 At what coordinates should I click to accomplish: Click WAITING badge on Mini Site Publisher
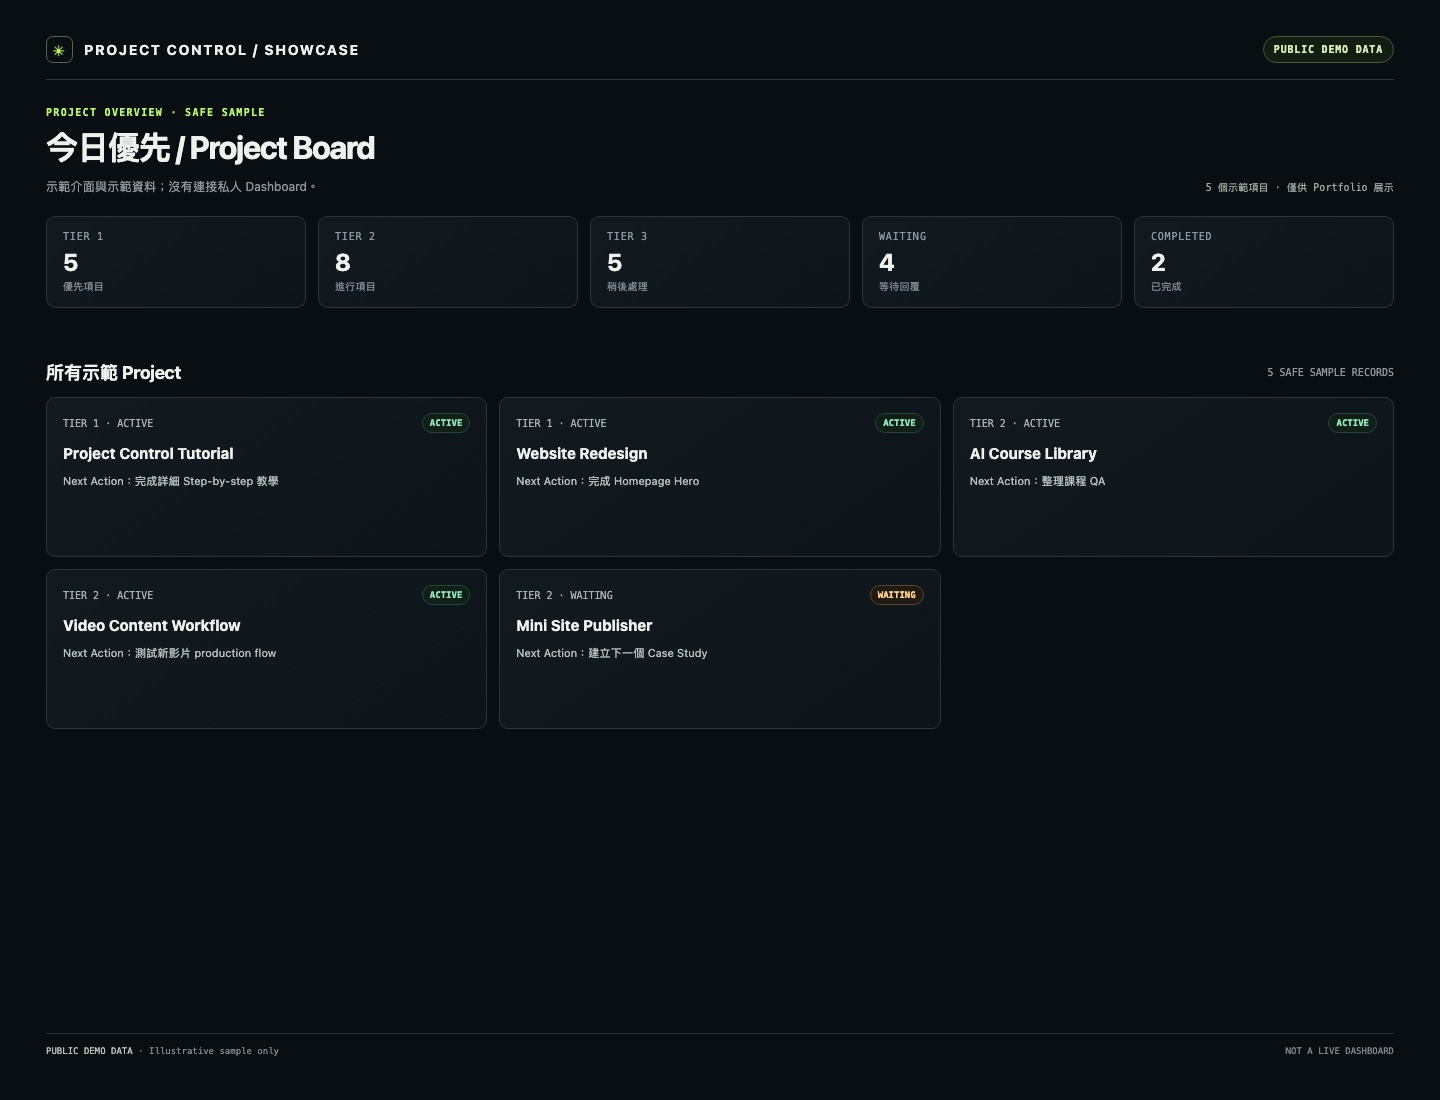[897, 595]
